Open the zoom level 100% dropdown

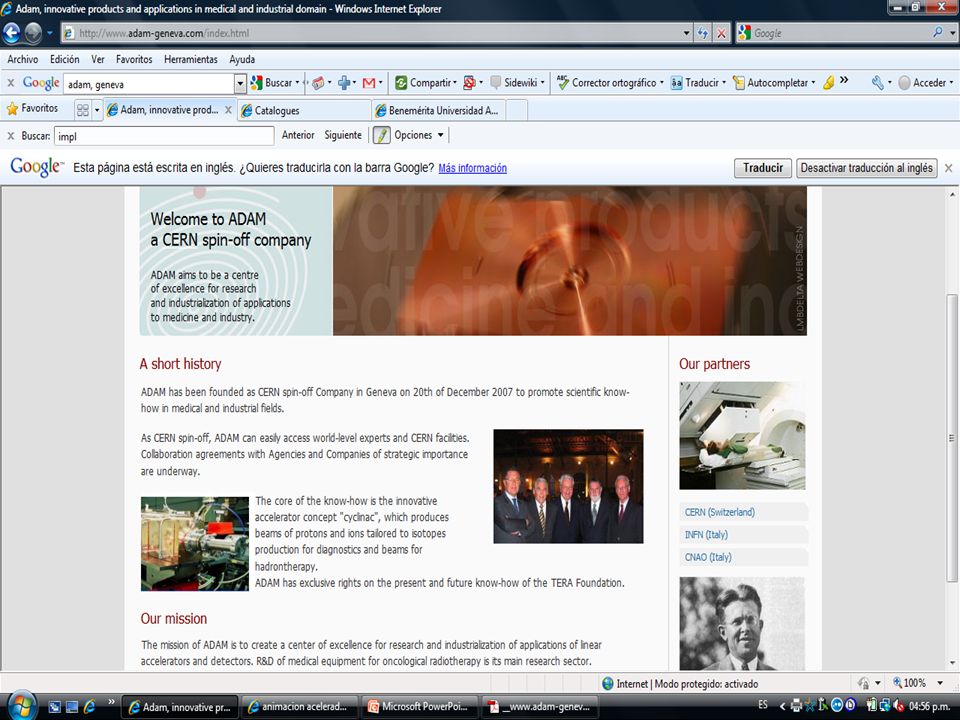(x=940, y=683)
